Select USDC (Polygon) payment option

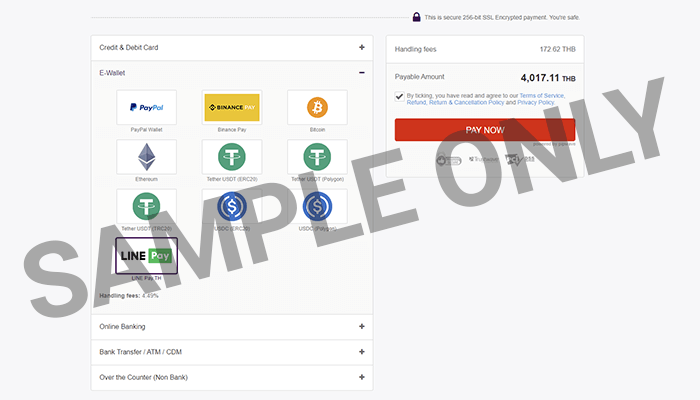(x=317, y=206)
